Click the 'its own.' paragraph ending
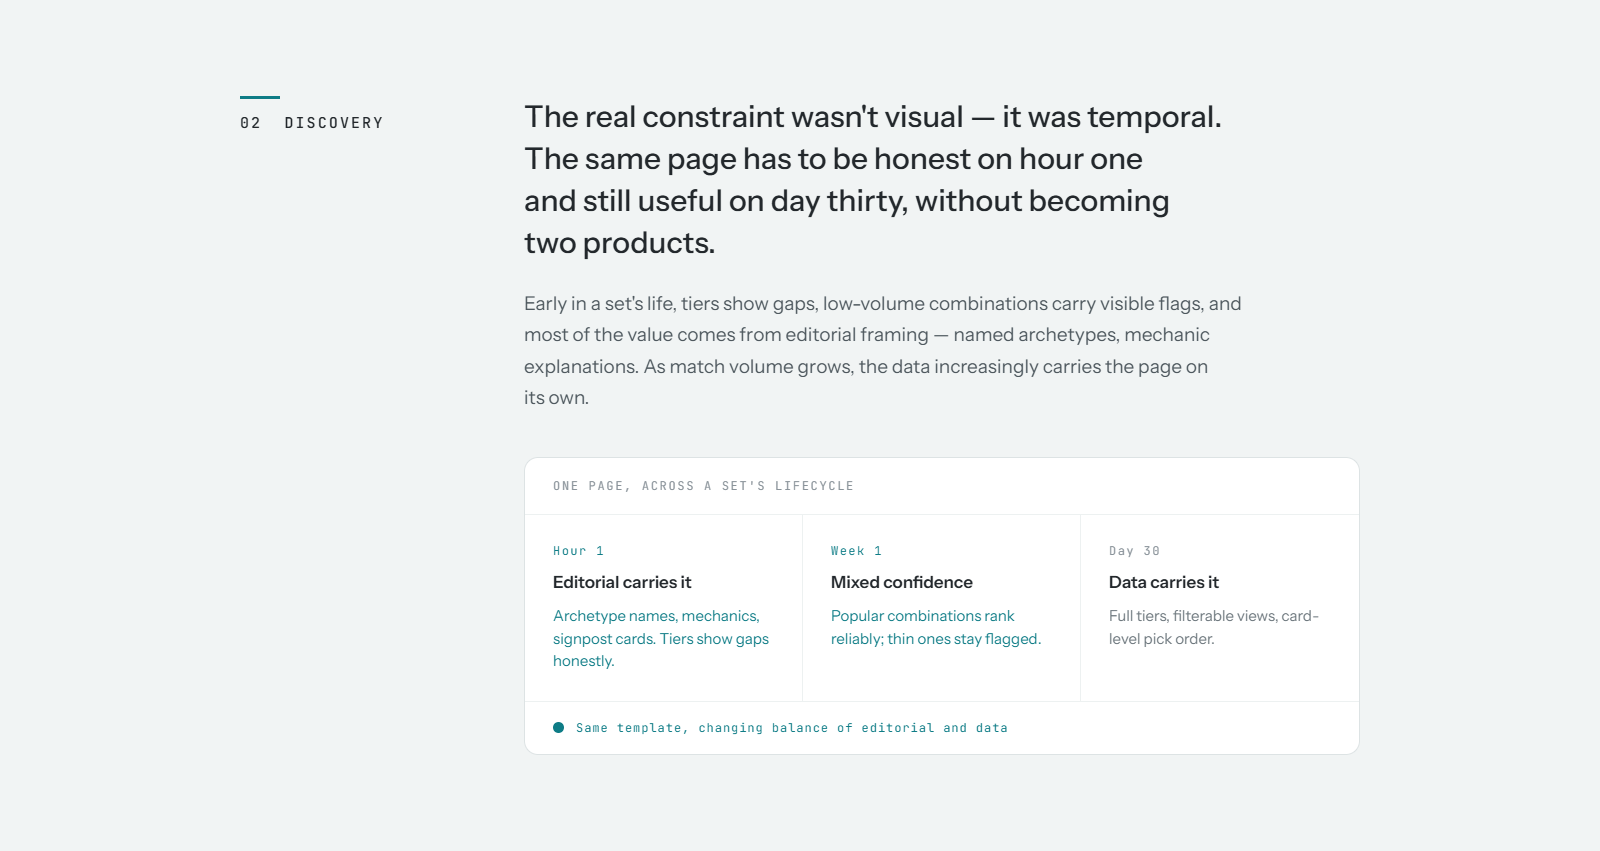 (556, 398)
